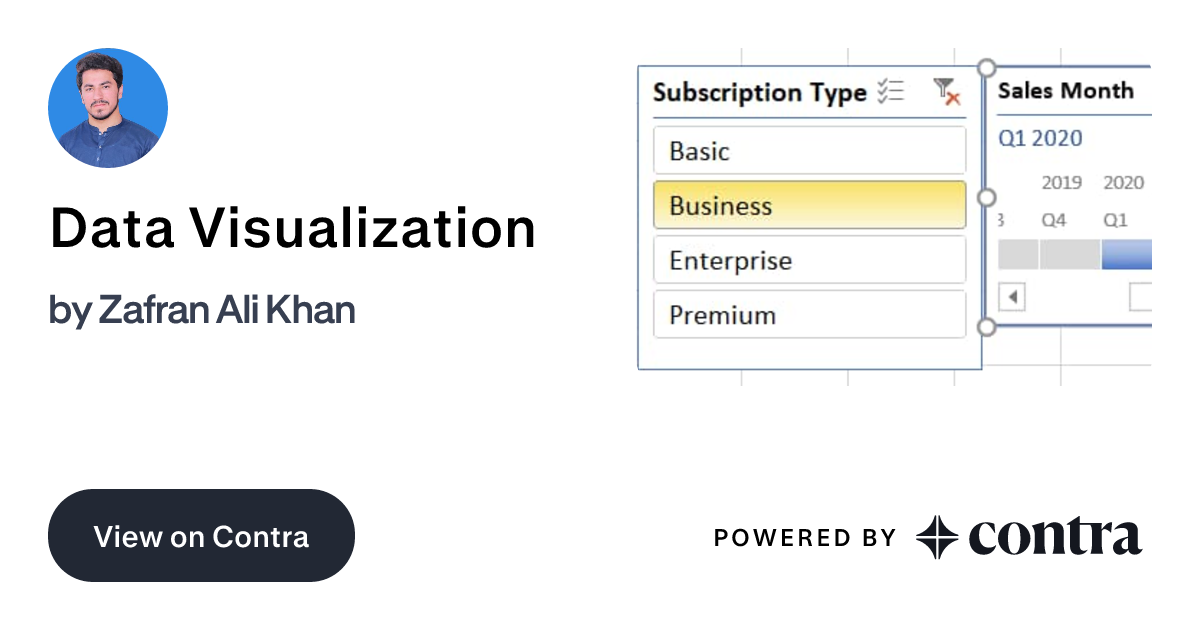Click the Q1 2020 period label in the timeline
Viewport: 1200px width, 630px height.
(1039, 138)
